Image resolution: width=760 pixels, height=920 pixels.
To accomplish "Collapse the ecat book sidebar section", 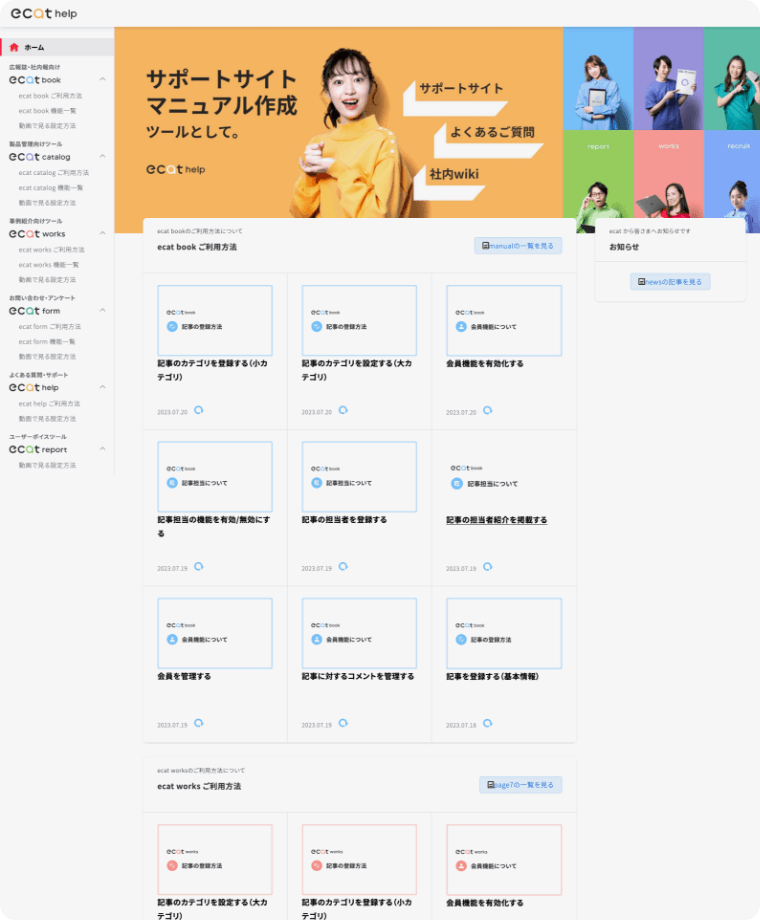I will coord(103,79).
